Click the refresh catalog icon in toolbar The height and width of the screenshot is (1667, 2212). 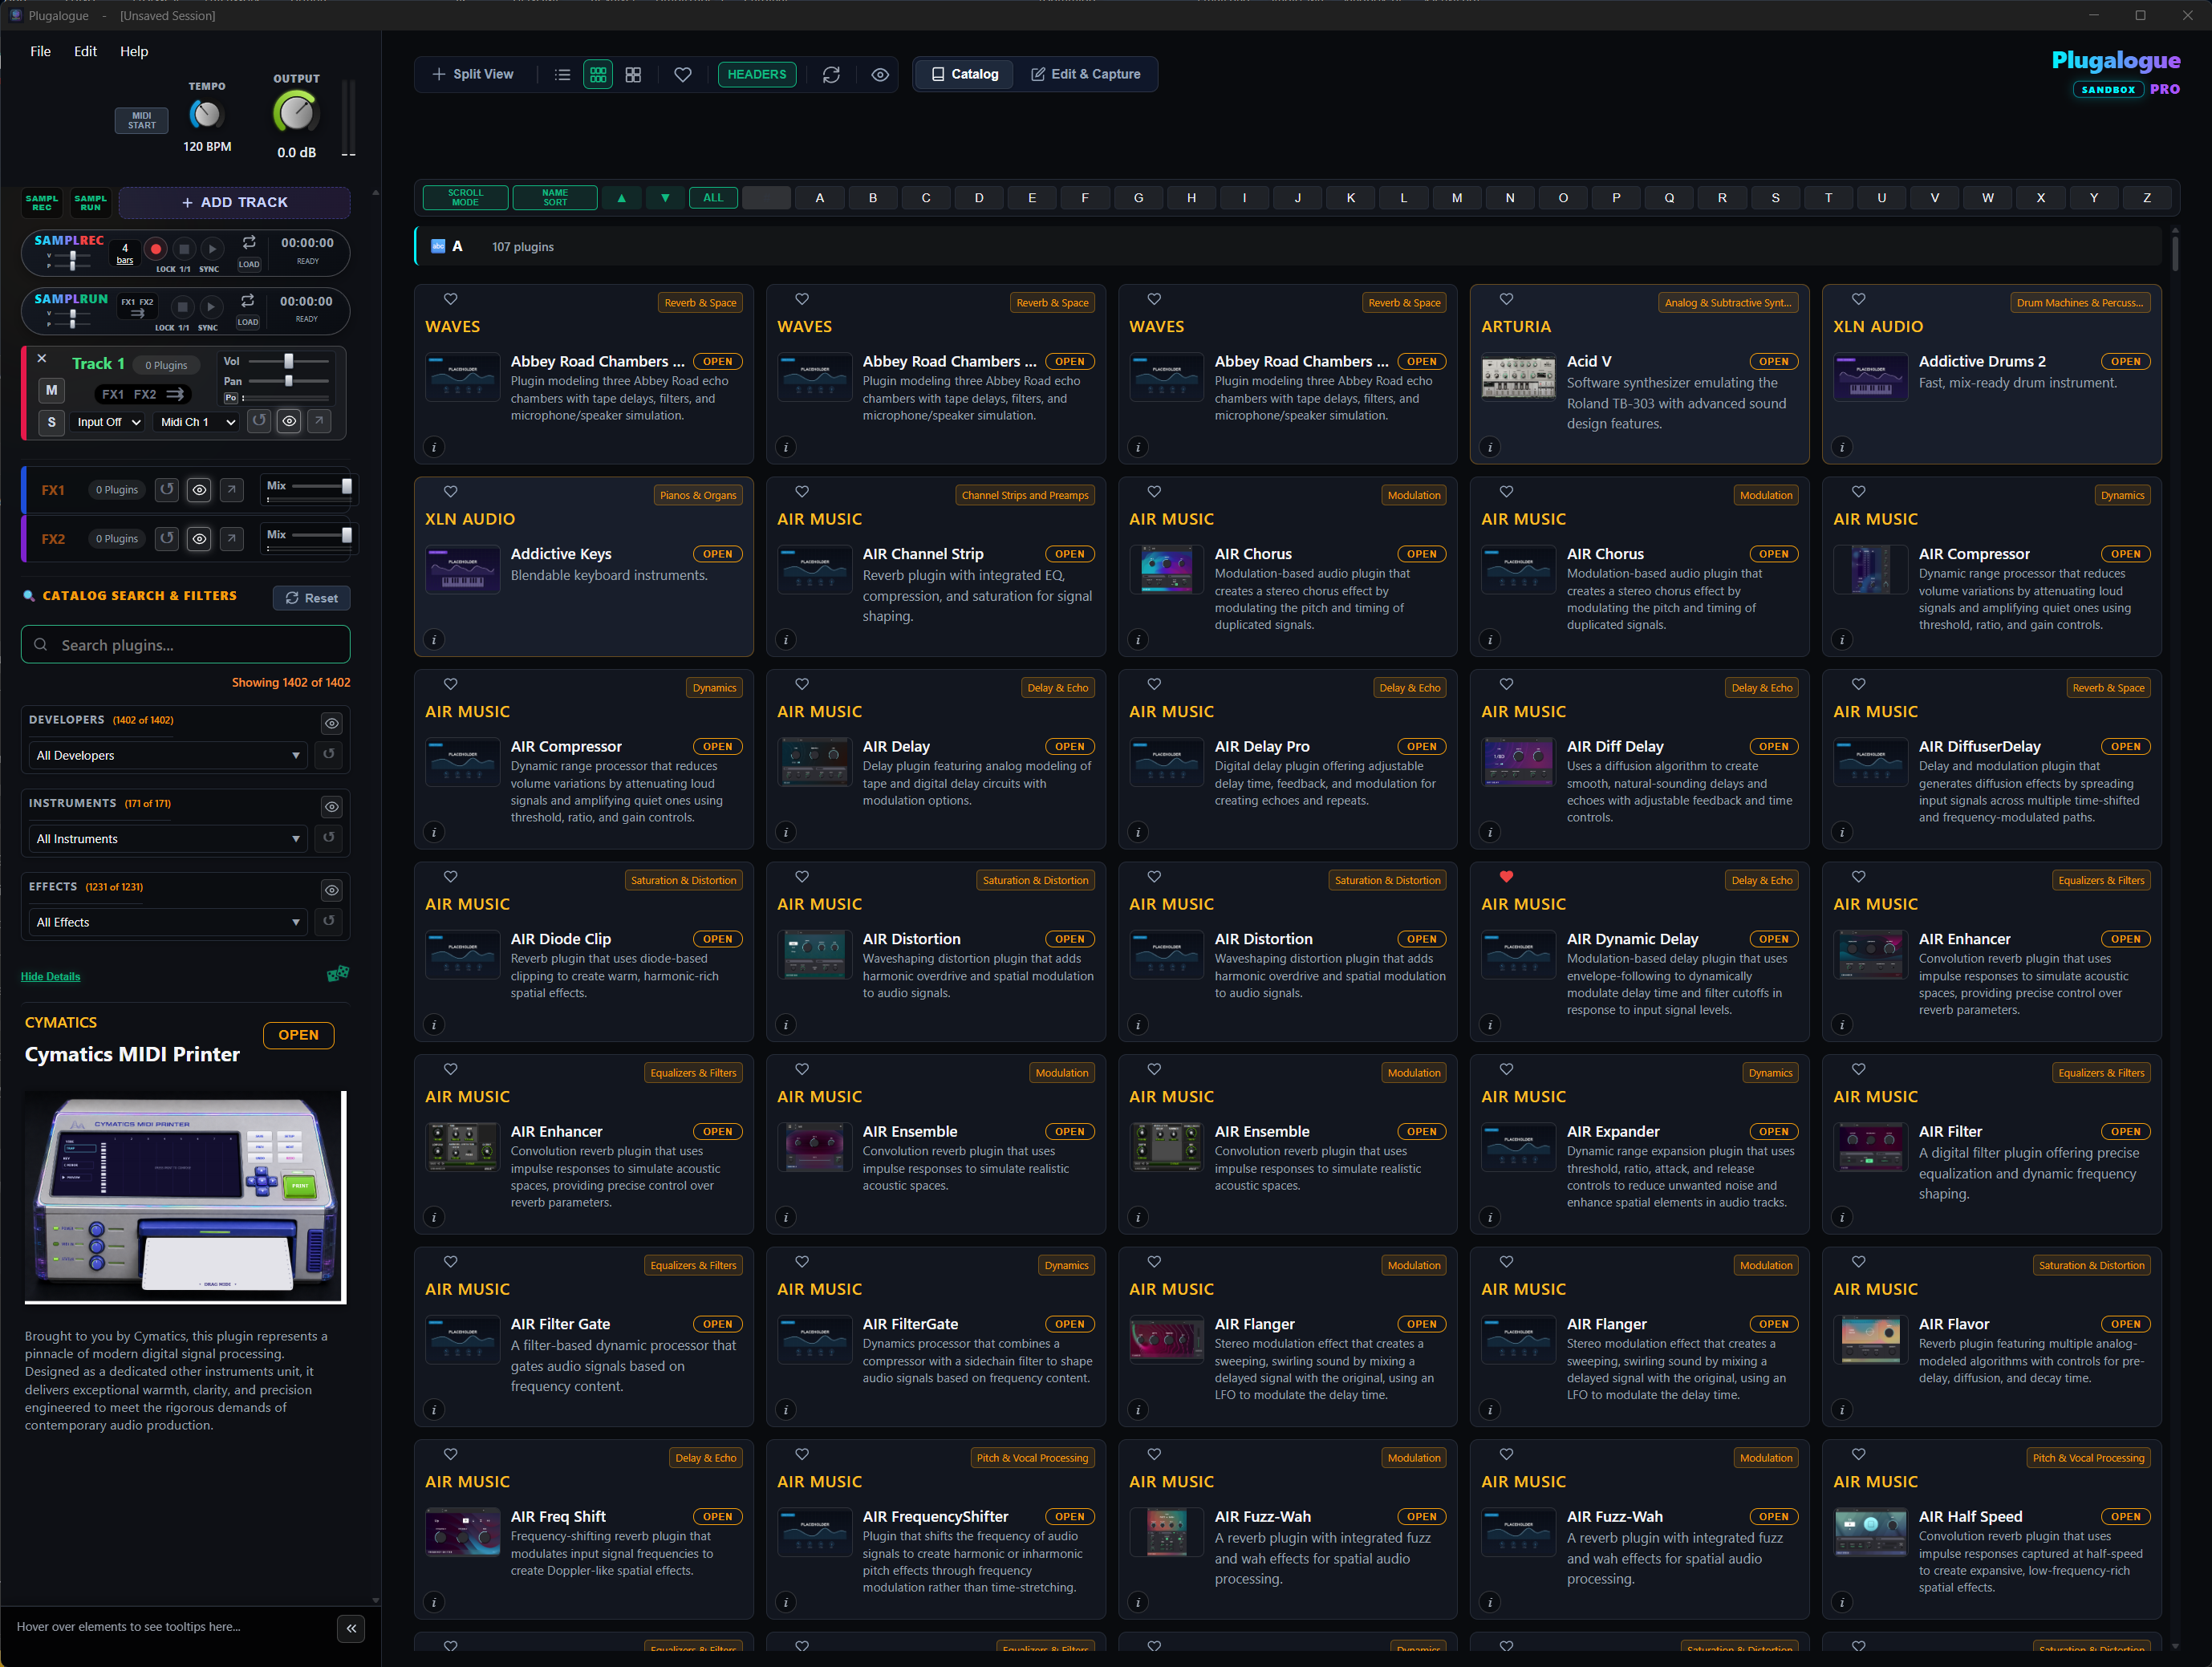831,75
